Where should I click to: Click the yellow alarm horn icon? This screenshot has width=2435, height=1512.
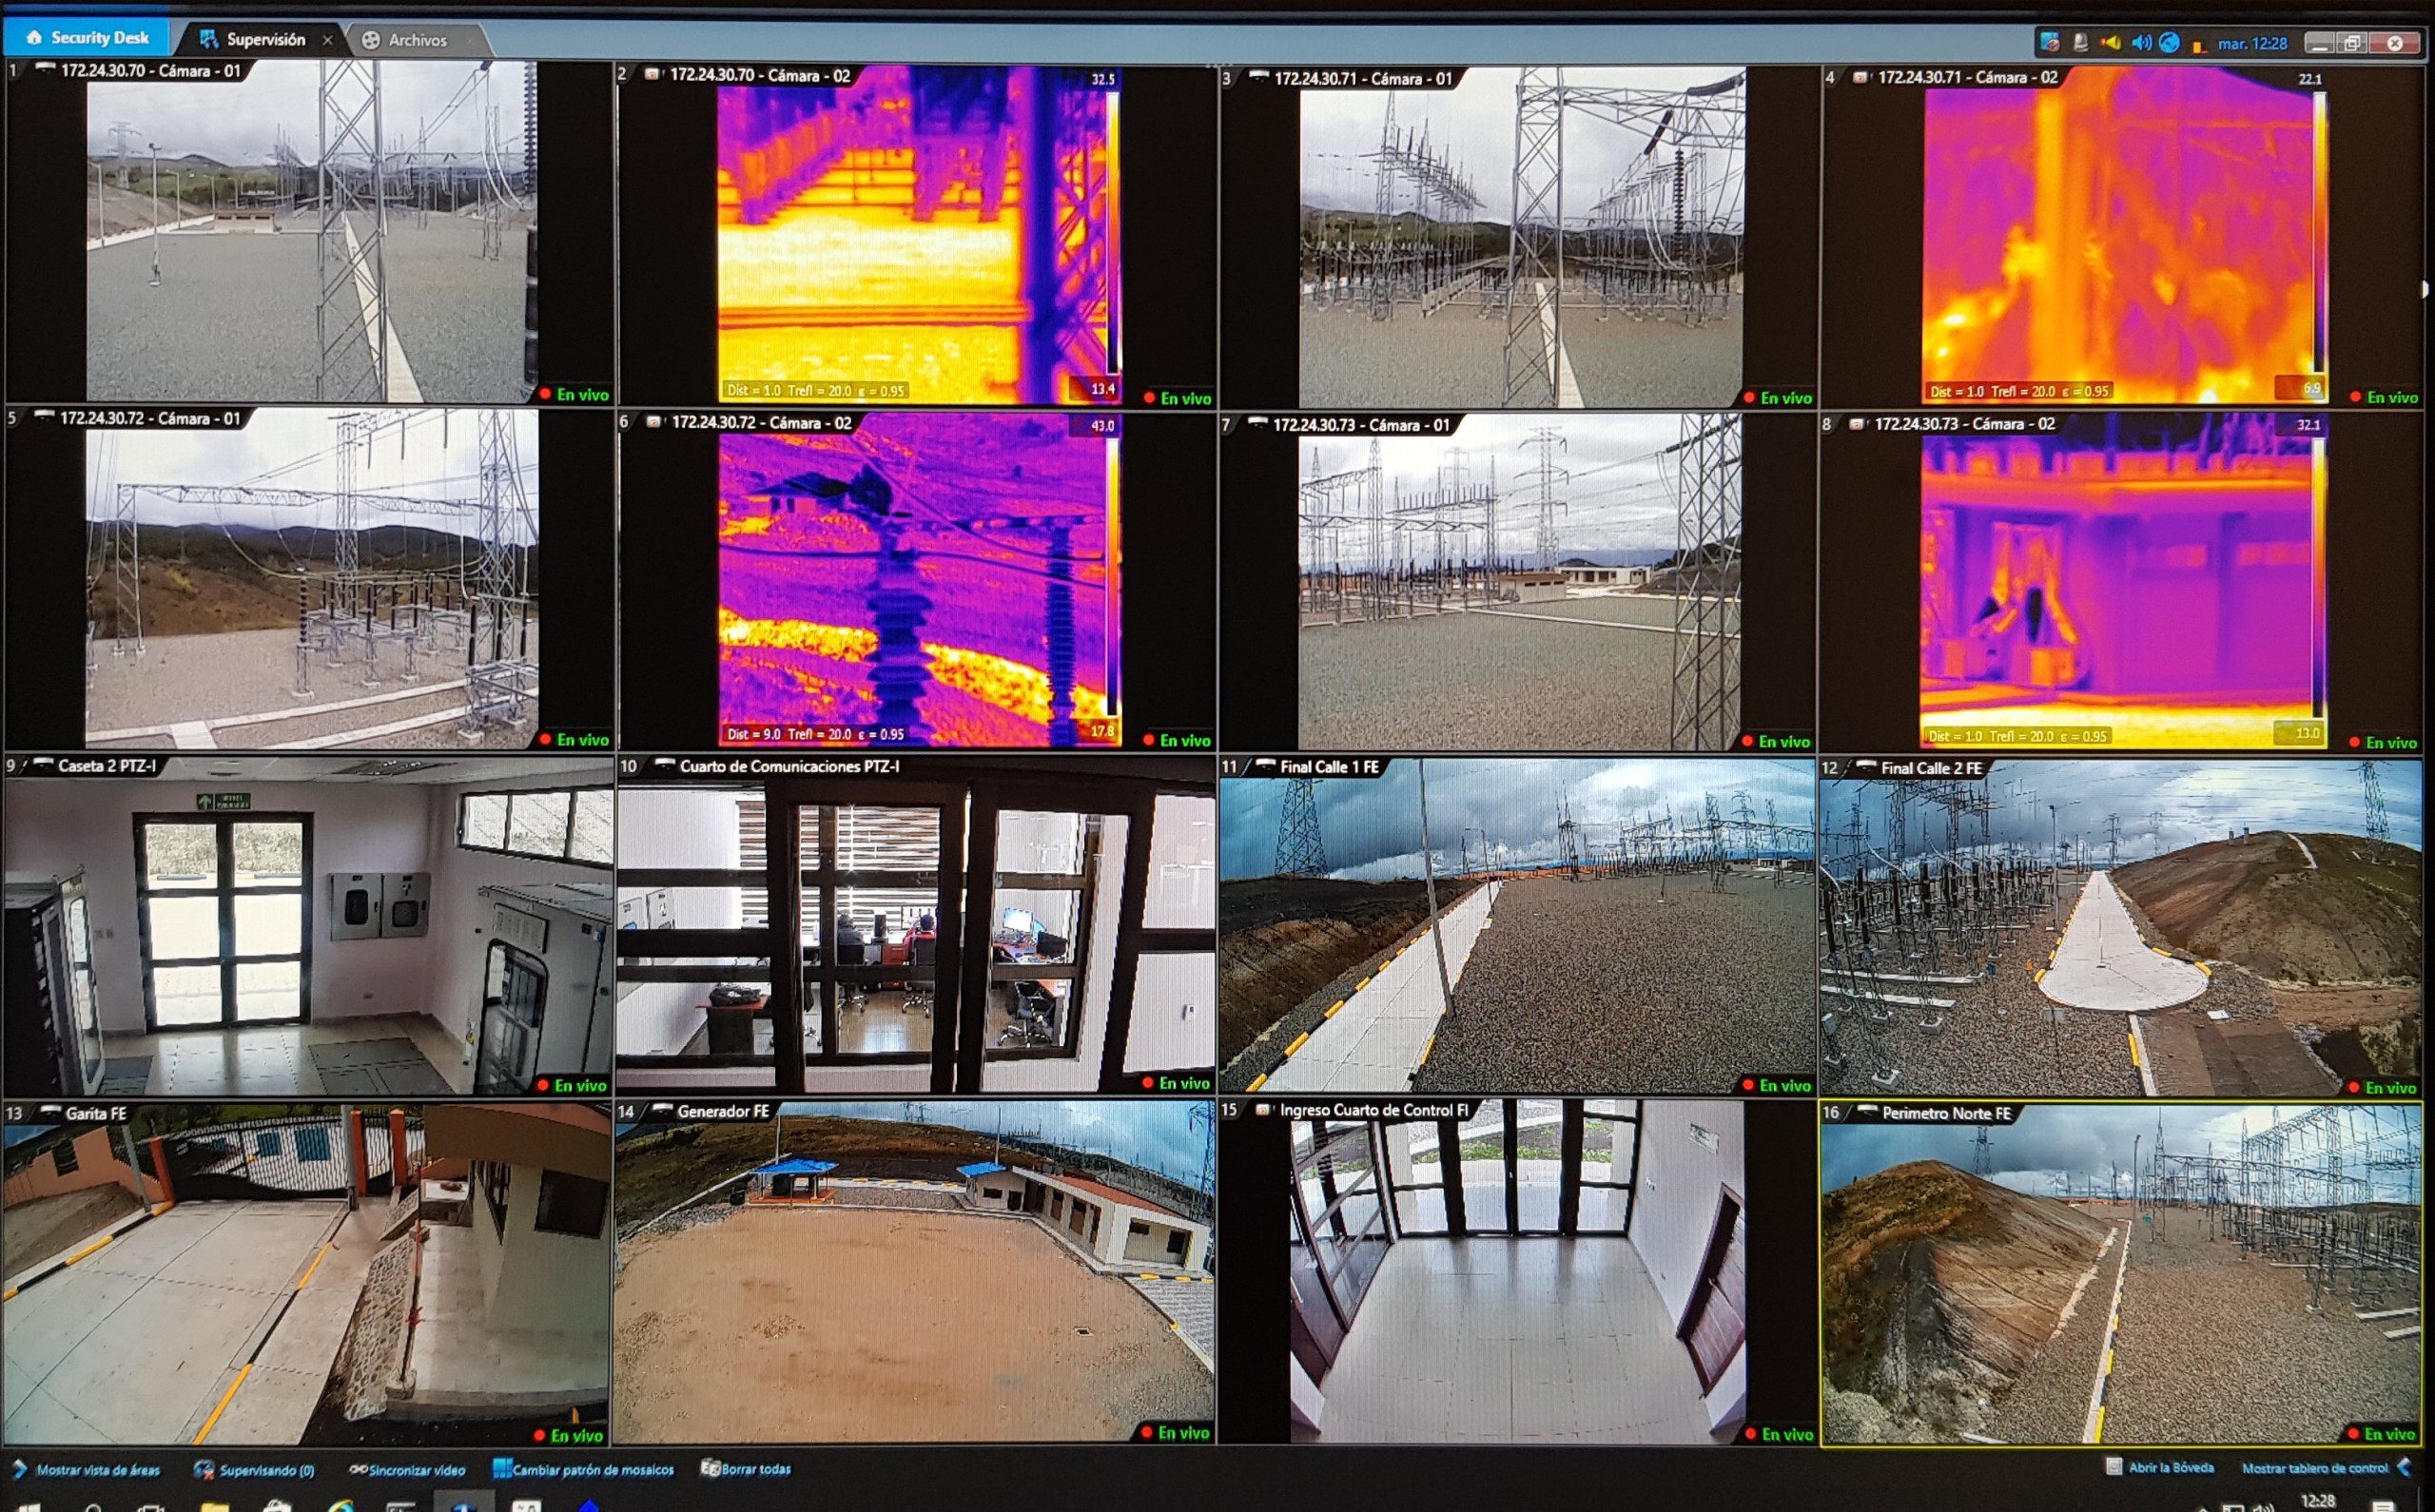(2110, 43)
